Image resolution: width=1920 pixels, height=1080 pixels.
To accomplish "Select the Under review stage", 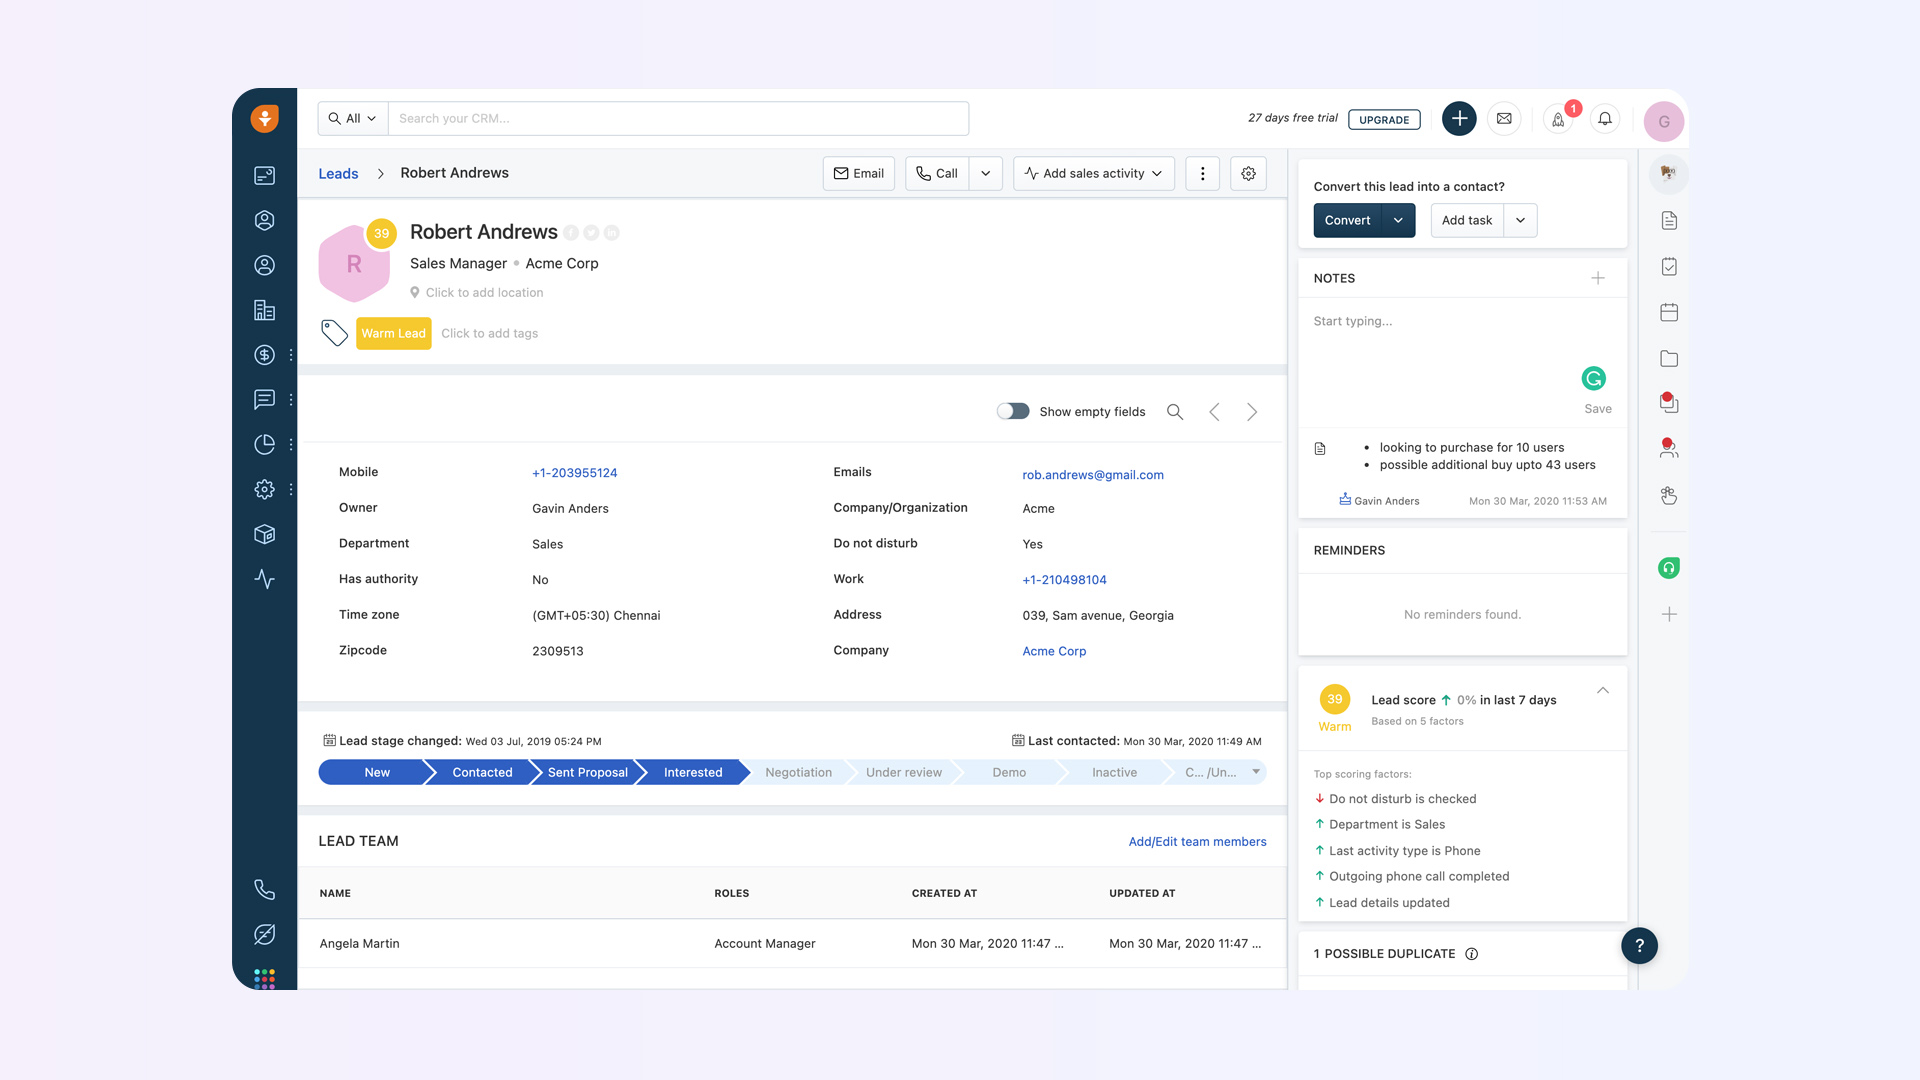I will pos(903,772).
